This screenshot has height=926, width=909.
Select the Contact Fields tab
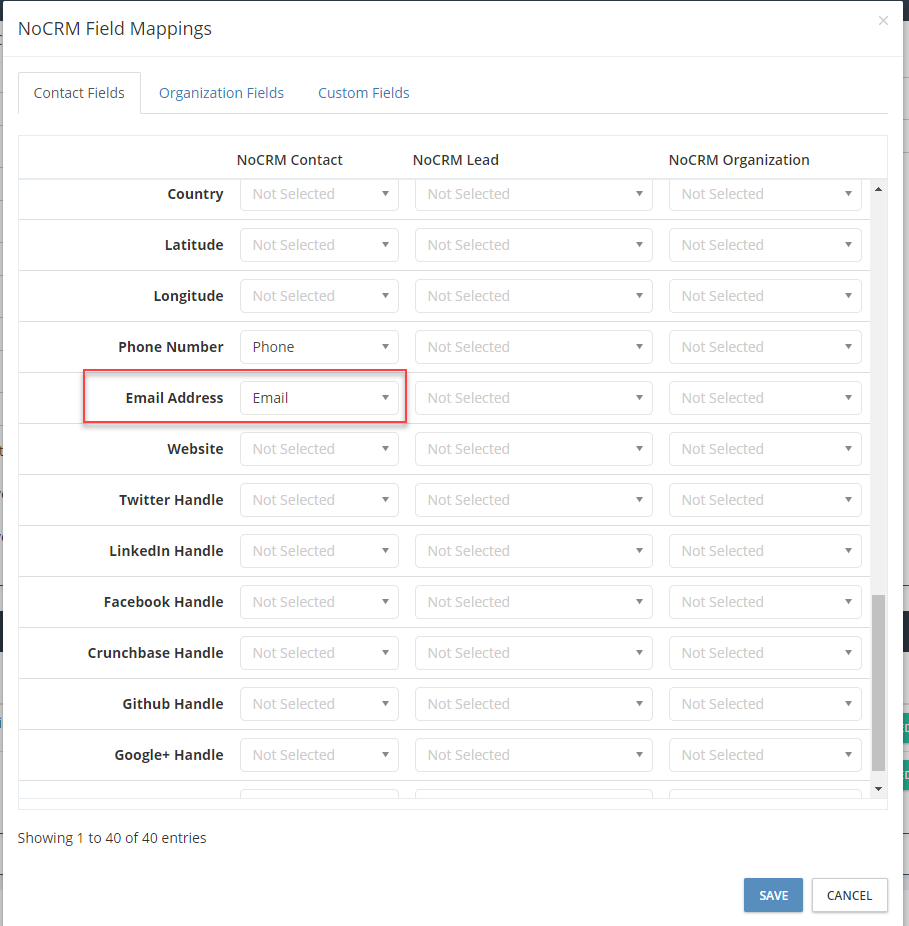pos(79,93)
